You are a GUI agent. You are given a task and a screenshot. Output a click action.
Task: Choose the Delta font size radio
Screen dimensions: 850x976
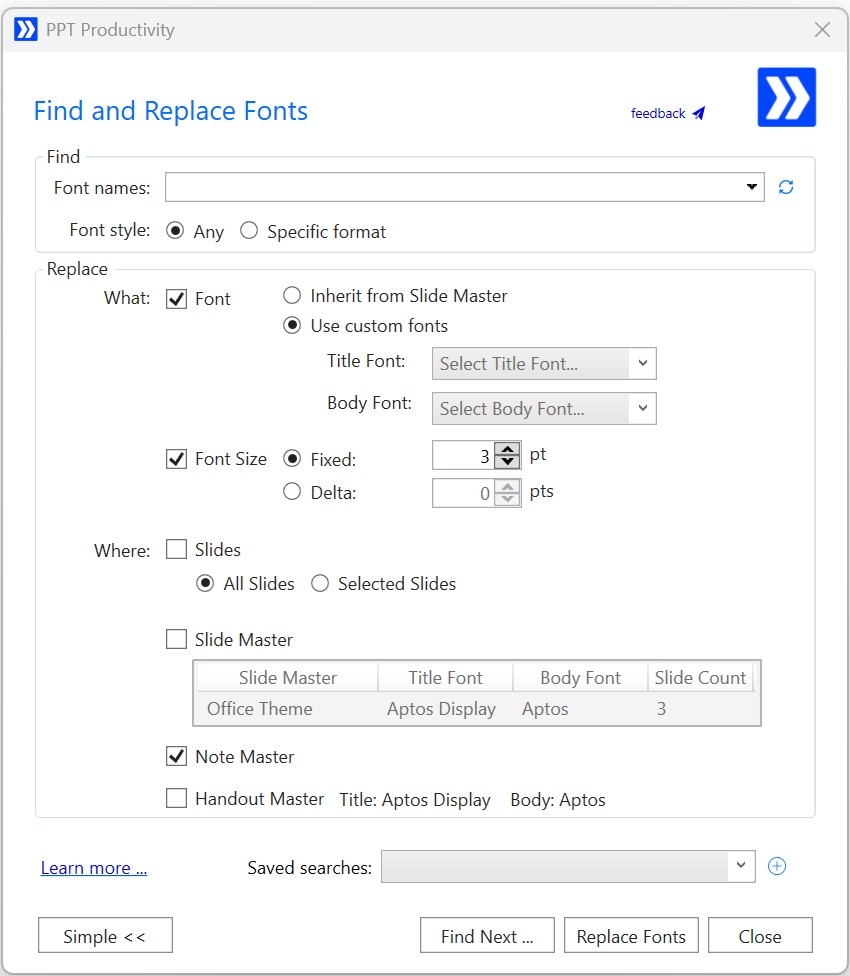coord(292,492)
